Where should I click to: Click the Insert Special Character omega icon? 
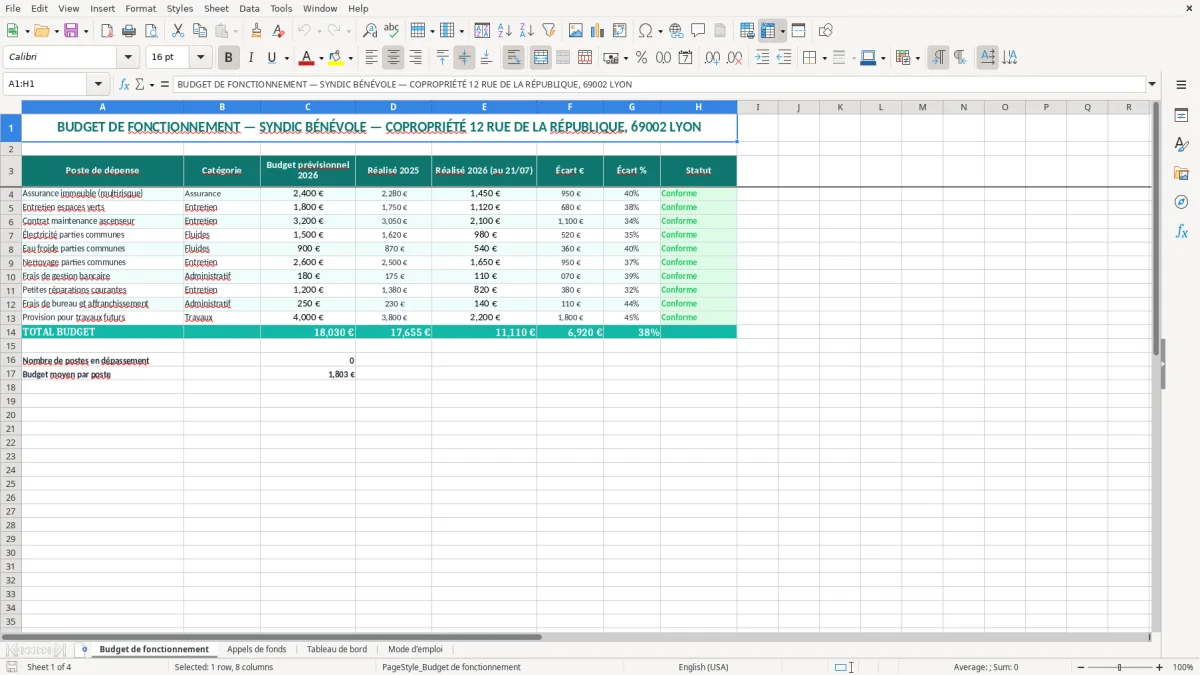[x=645, y=31]
